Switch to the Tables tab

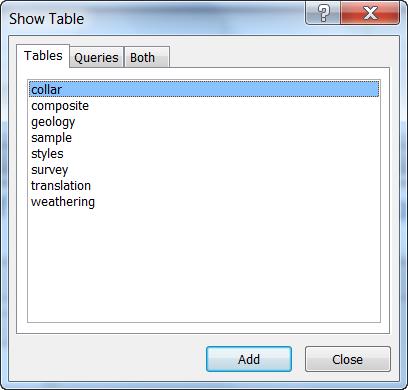tap(43, 56)
